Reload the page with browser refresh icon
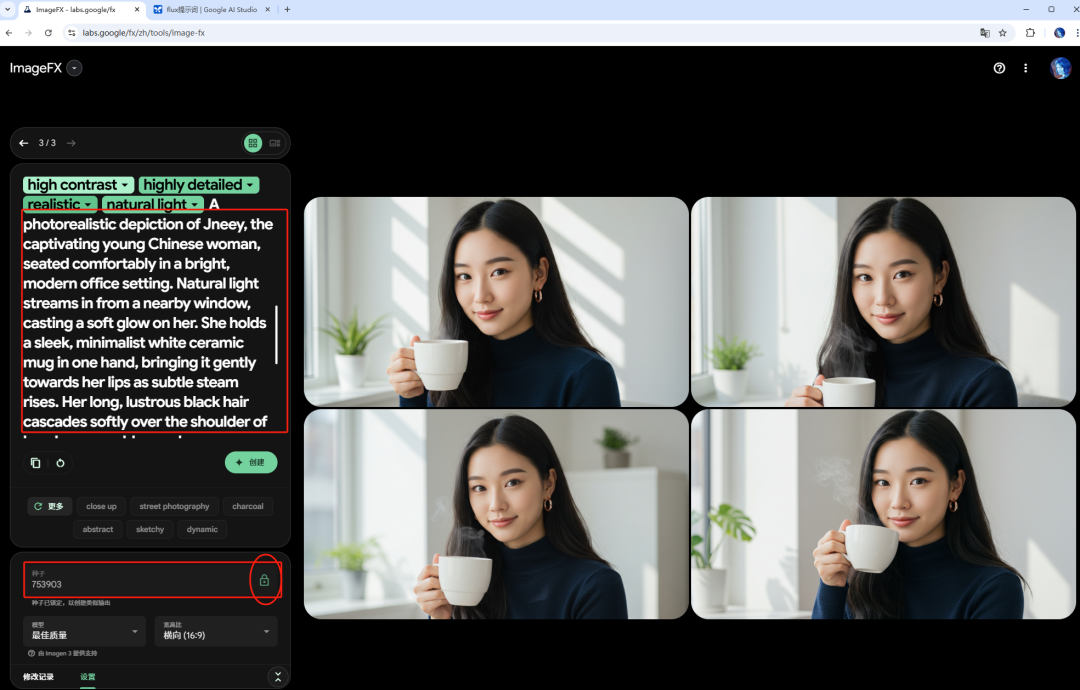1080x690 pixels. (x=48, y=32)
